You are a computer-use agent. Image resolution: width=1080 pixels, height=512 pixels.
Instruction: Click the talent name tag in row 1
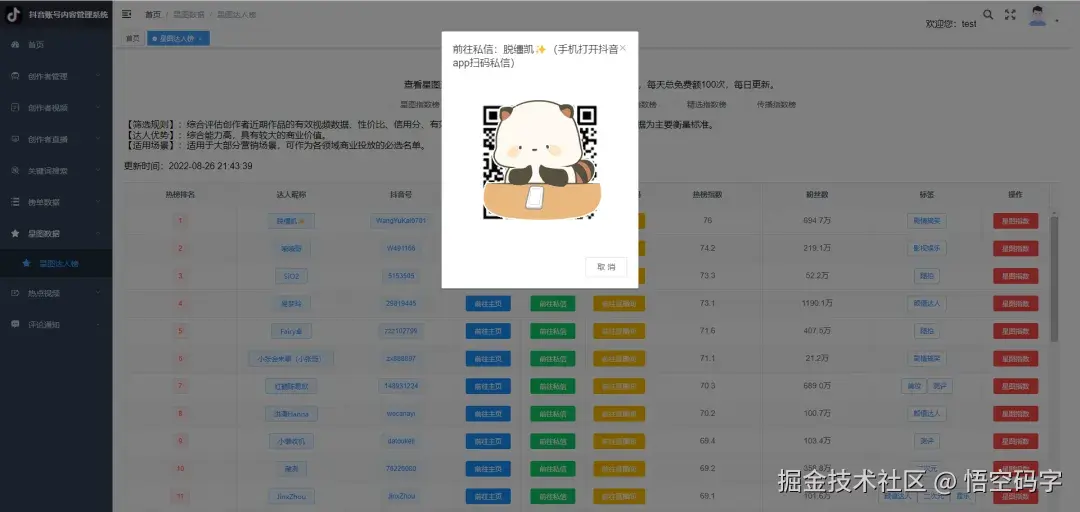[291, 221]
